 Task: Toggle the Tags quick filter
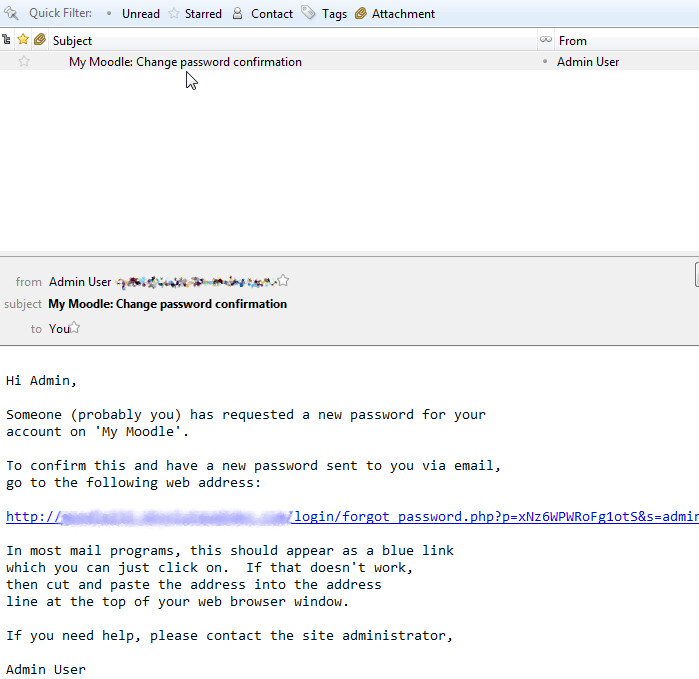click(324, 14)
